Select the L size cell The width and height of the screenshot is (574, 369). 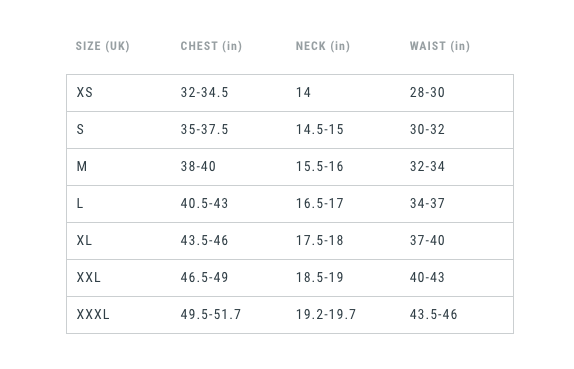(x=80, y=203)
